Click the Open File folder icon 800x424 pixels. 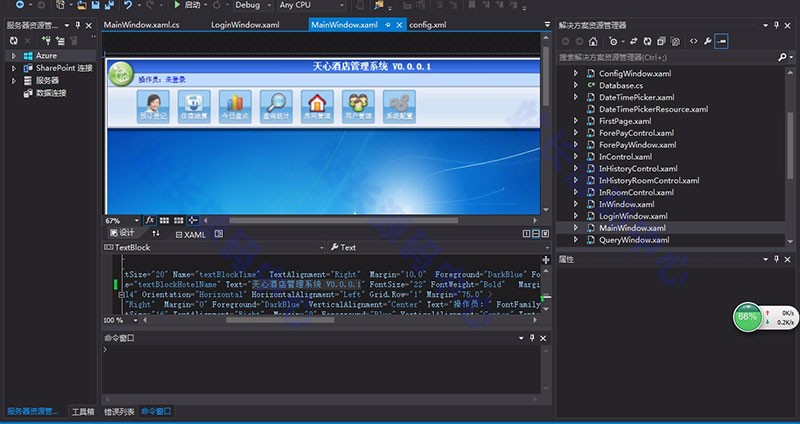(x=82, y=5)
